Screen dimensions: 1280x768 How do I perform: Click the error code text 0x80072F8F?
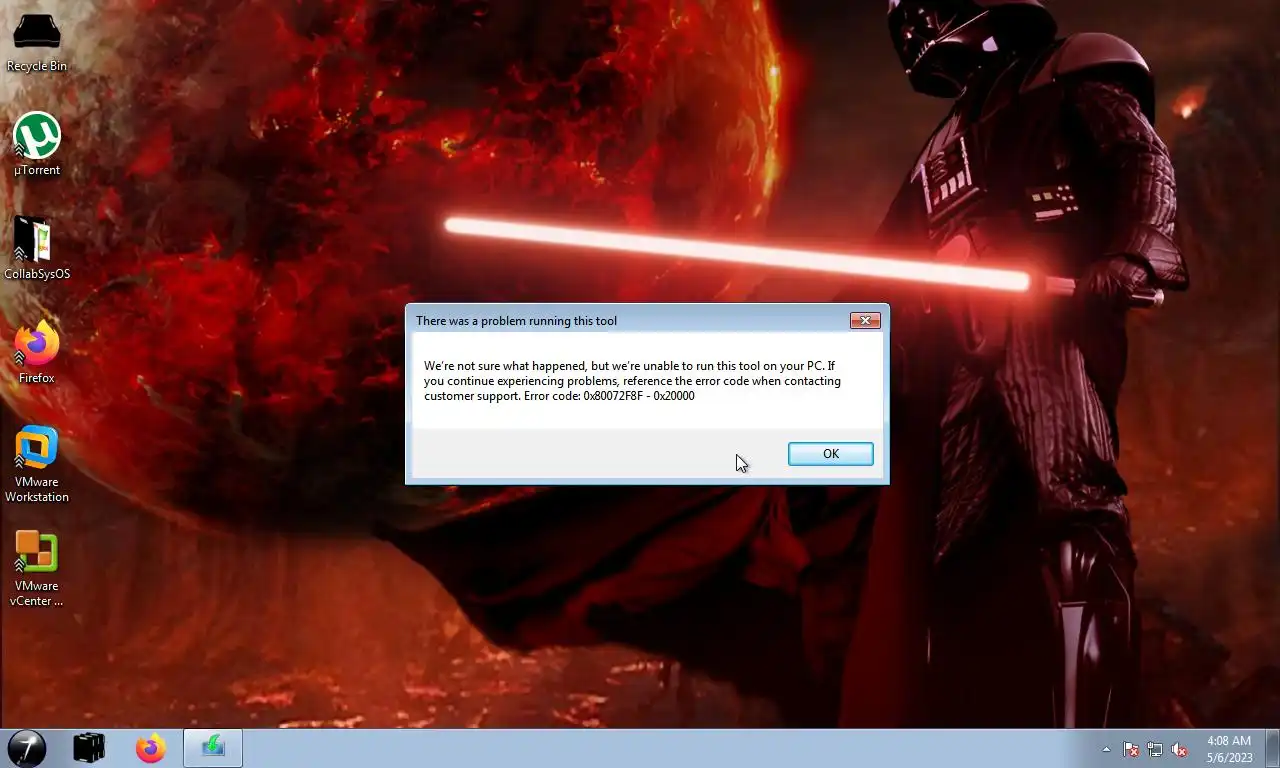(611, 396)
